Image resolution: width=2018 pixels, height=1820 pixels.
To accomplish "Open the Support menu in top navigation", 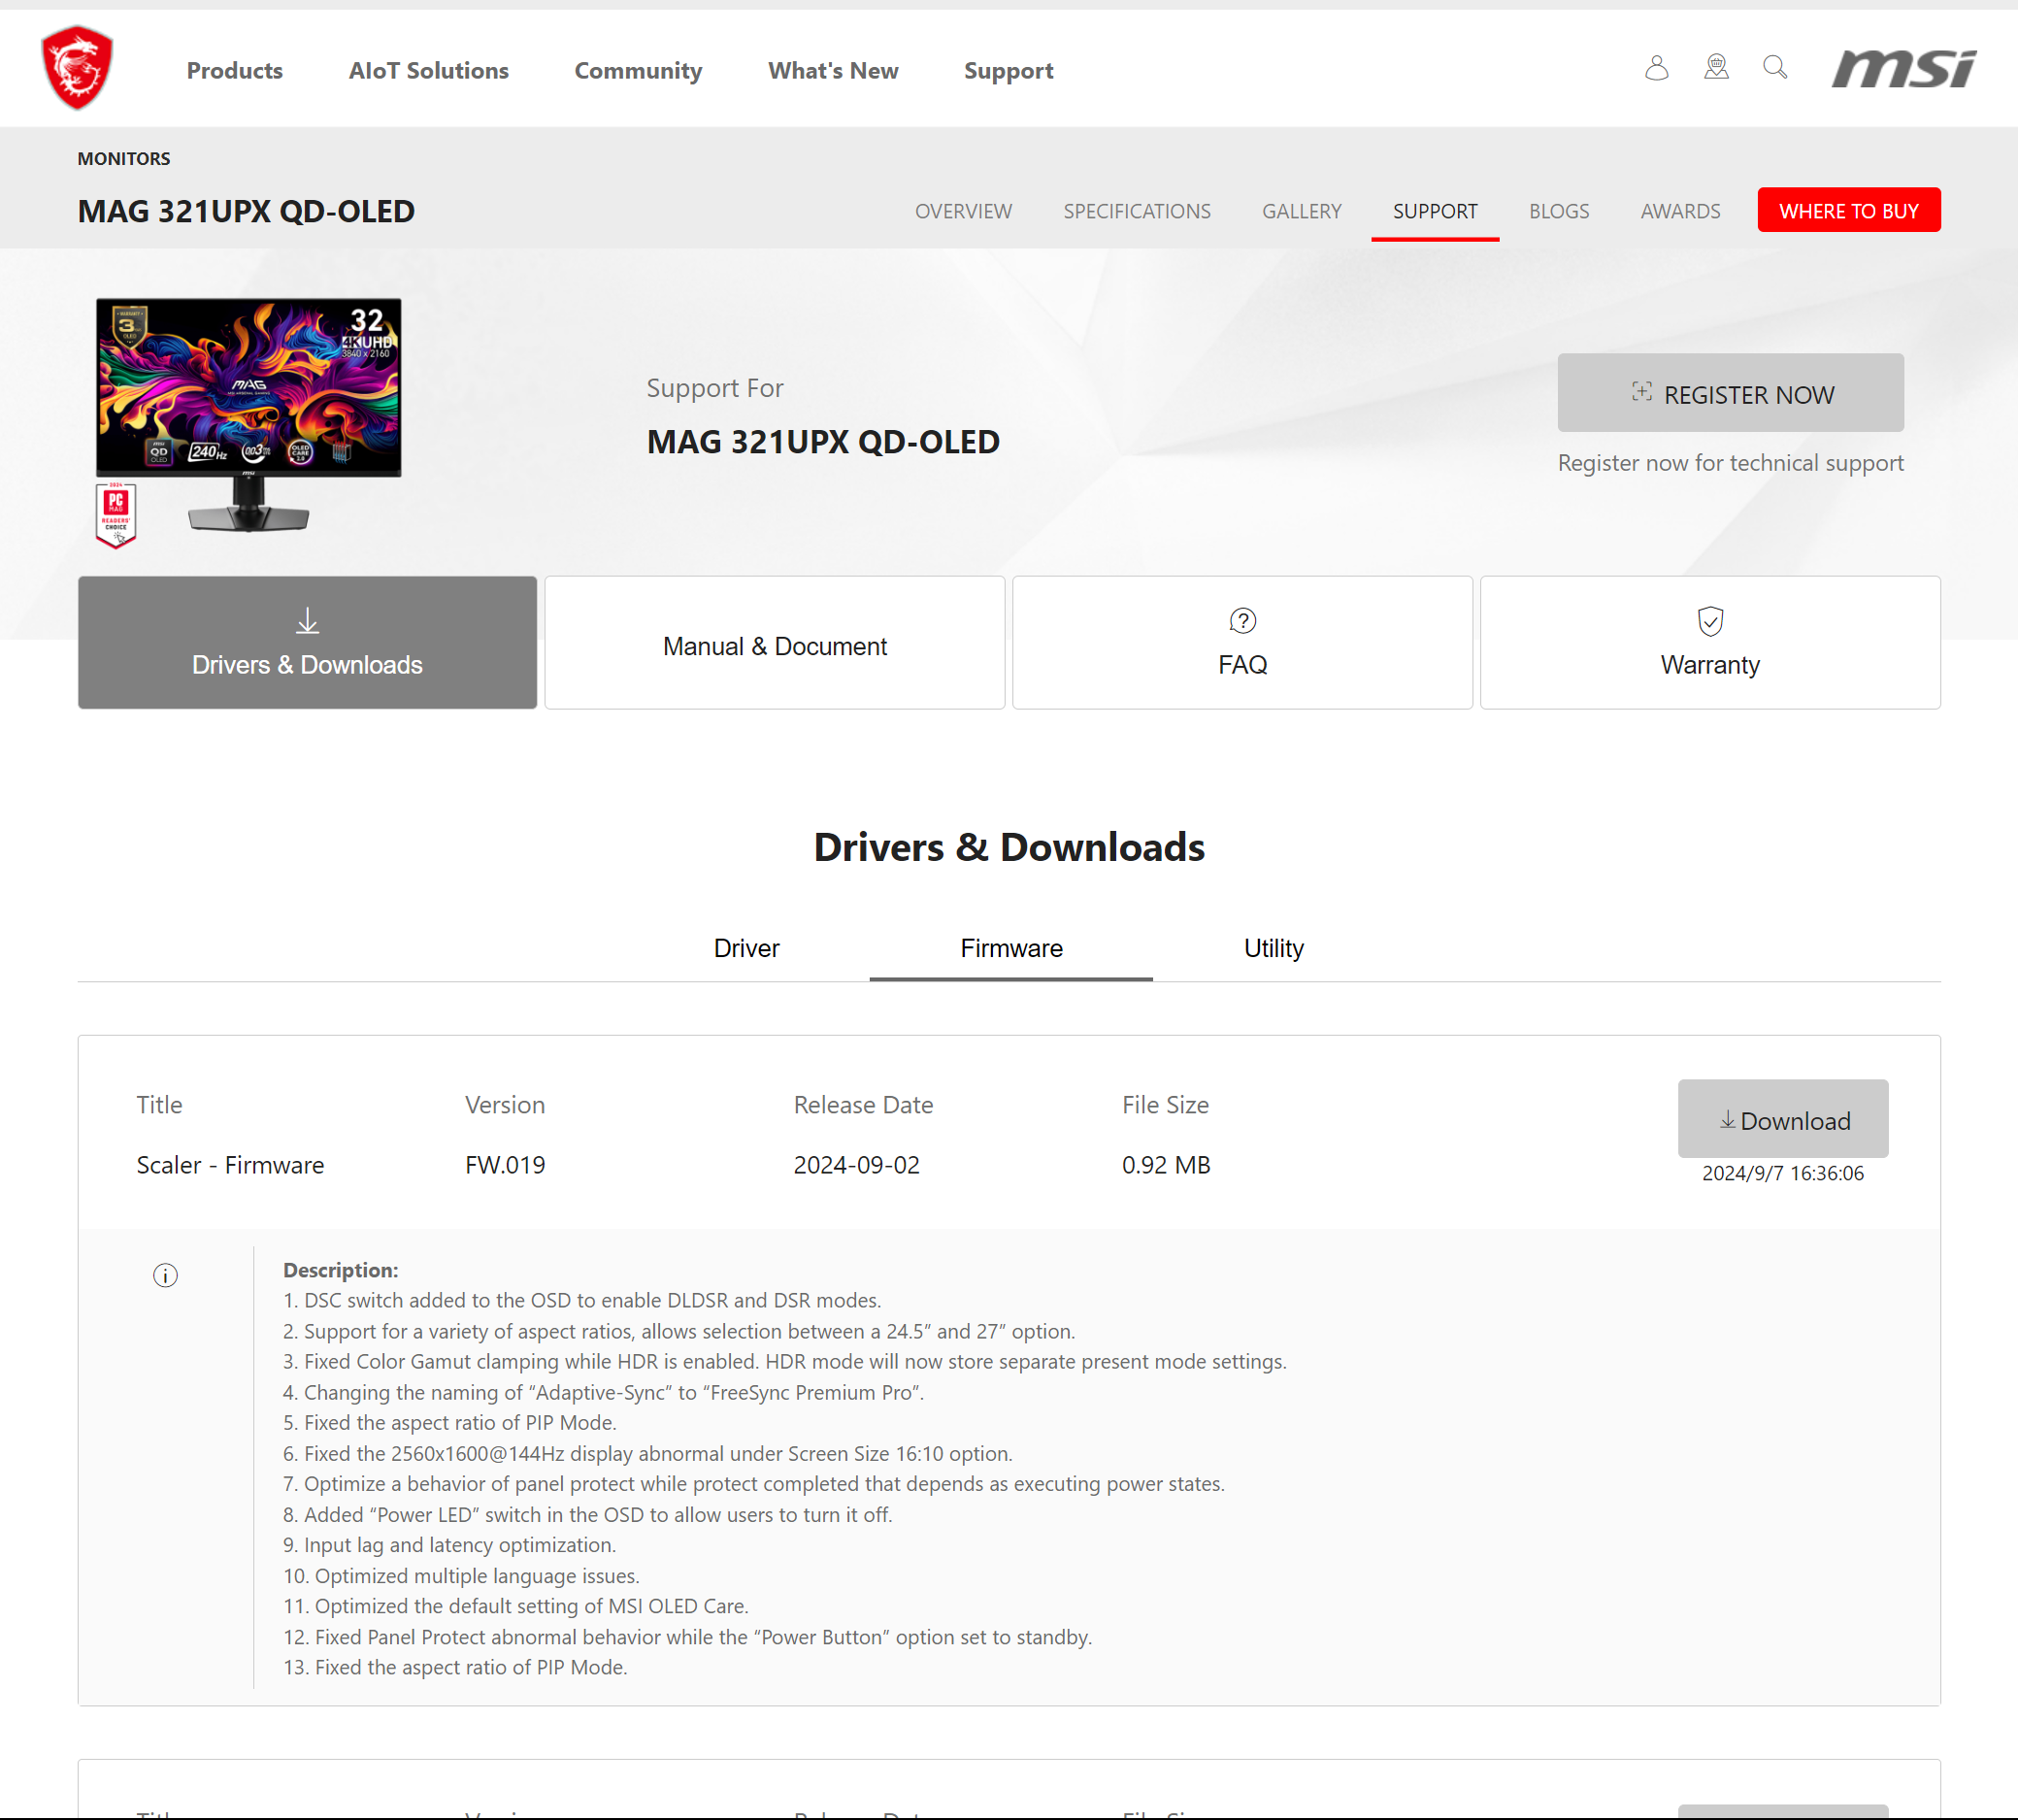I will [x=1008, y=71].
